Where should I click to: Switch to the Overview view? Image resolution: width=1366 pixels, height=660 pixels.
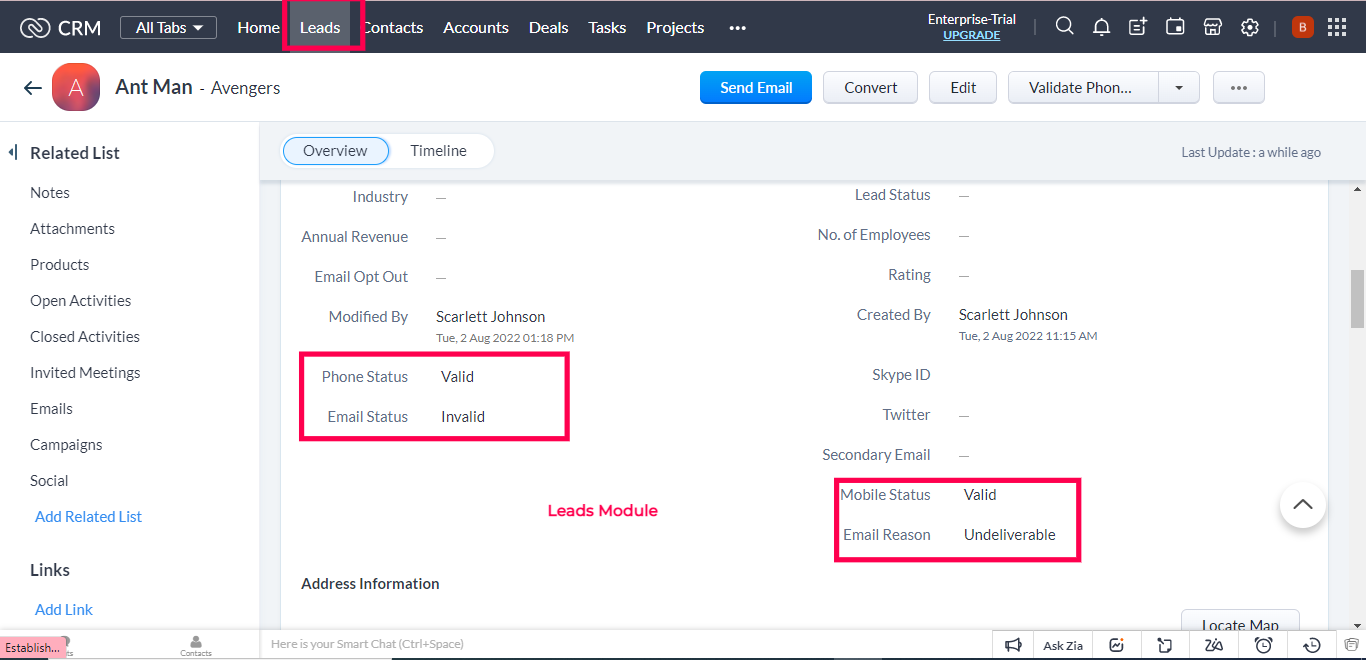coord(336,151)
